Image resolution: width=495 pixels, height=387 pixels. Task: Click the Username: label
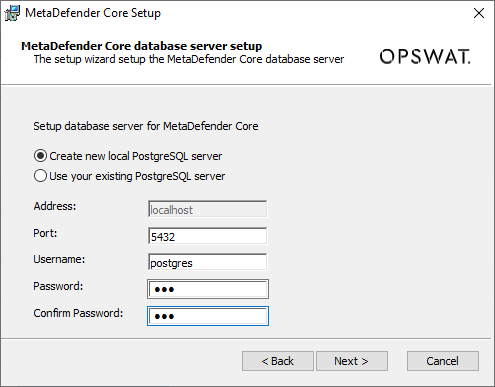(x=59, y=259)
